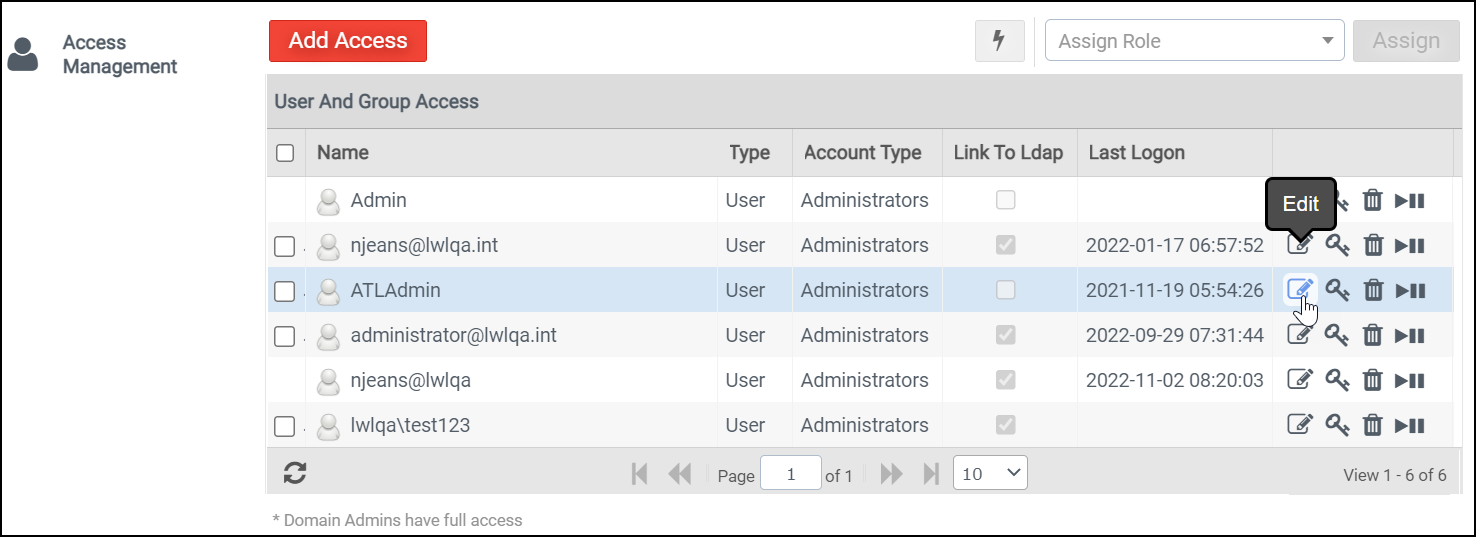The width and height of the screenshot is (1476, 537).
Task: Refresh the access table
Action: [294, 473]
